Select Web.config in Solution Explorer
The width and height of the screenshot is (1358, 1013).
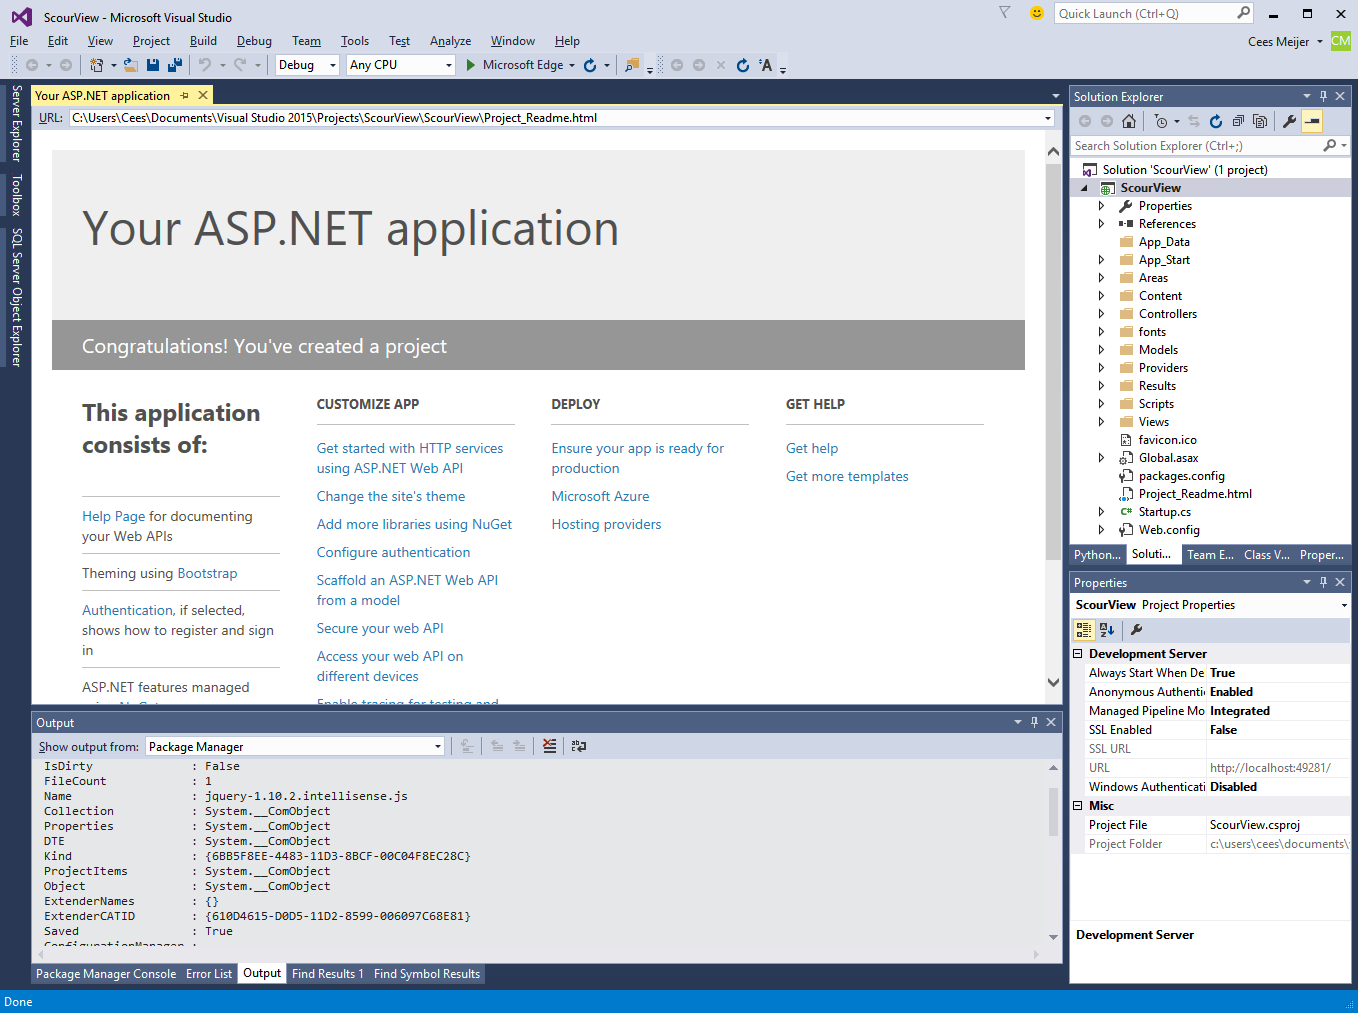coord(1169,530)
